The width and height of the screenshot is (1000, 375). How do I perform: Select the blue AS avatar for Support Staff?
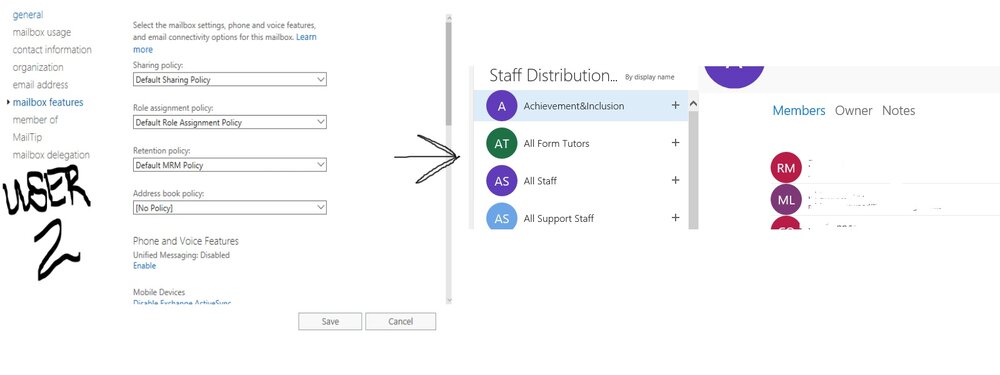pyautogui.click(x=502, y=217)
